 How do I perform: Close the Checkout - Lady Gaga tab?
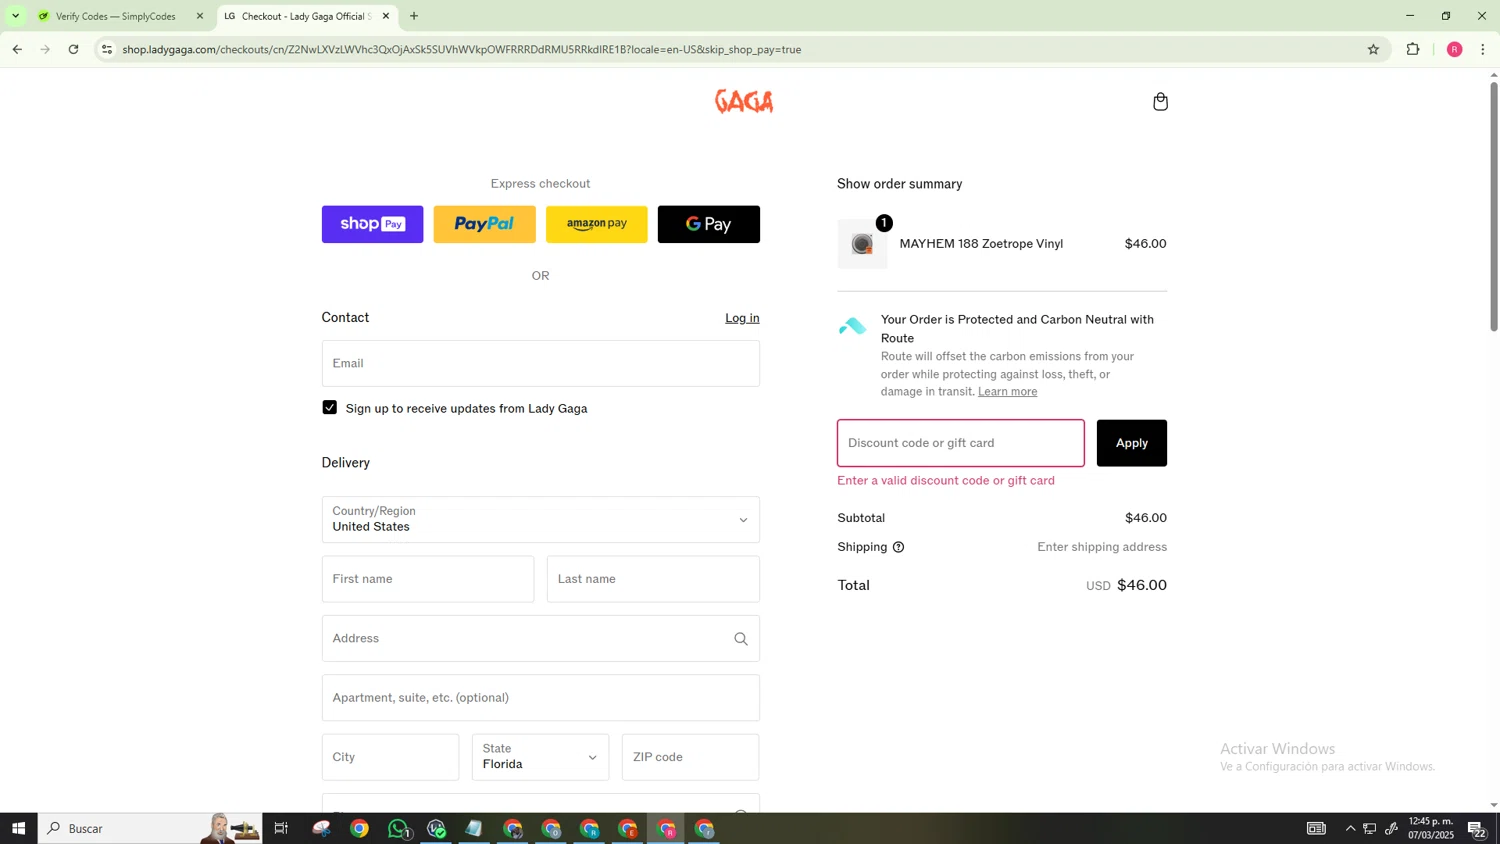coord(386,16)
